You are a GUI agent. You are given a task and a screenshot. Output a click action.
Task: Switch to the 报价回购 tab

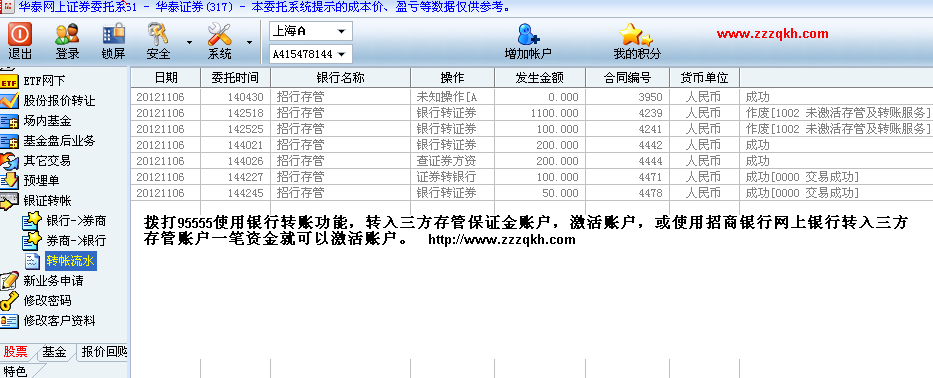point(104,352)
